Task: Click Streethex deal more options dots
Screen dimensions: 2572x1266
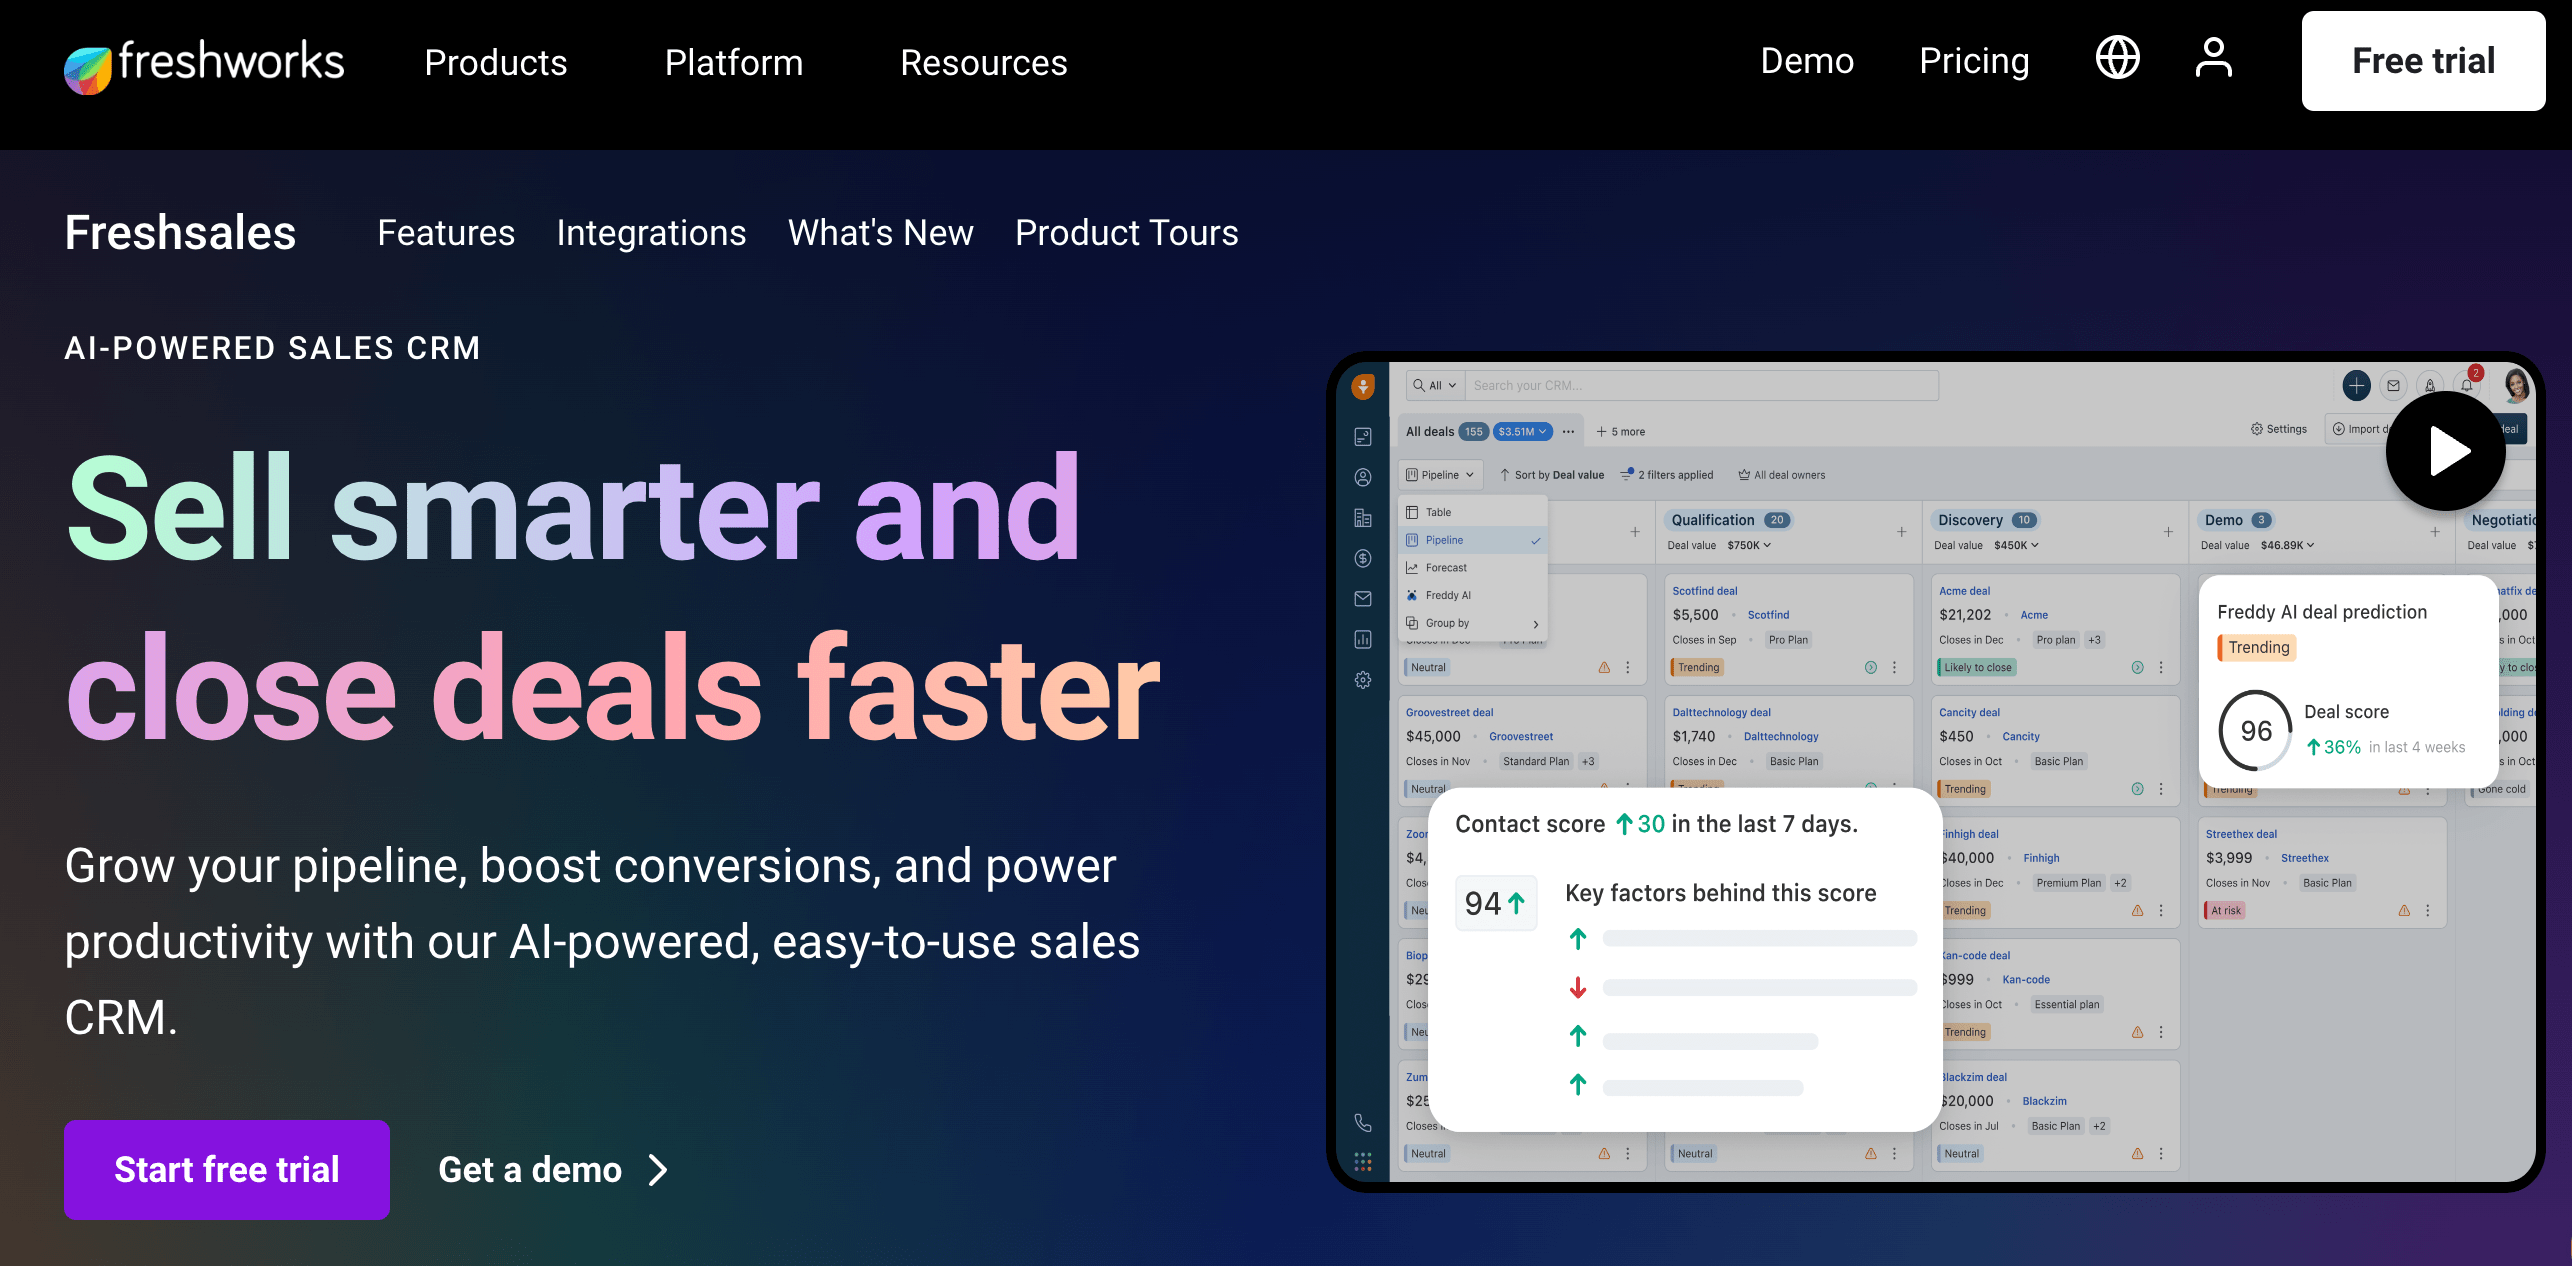Action: click(x=2427, y=910)
